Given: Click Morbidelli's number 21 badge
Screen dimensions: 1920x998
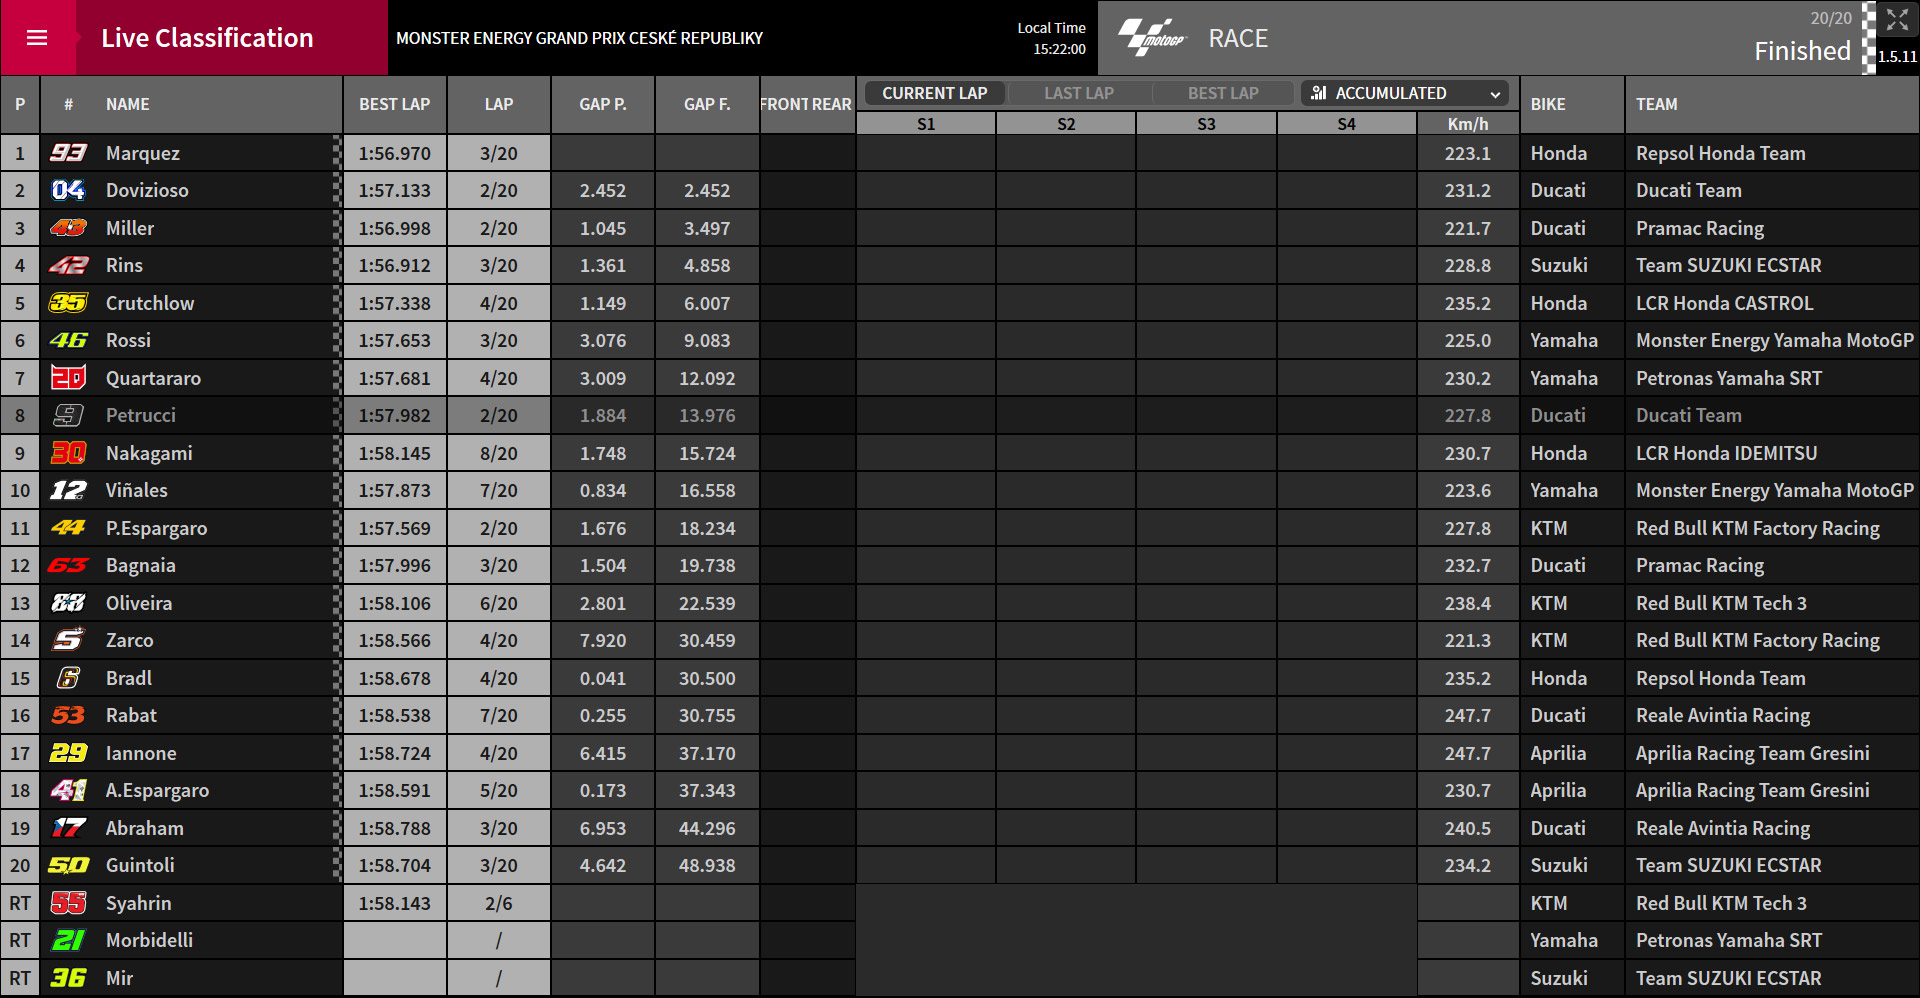Looking at the screenshot, I should pos(68,940).
